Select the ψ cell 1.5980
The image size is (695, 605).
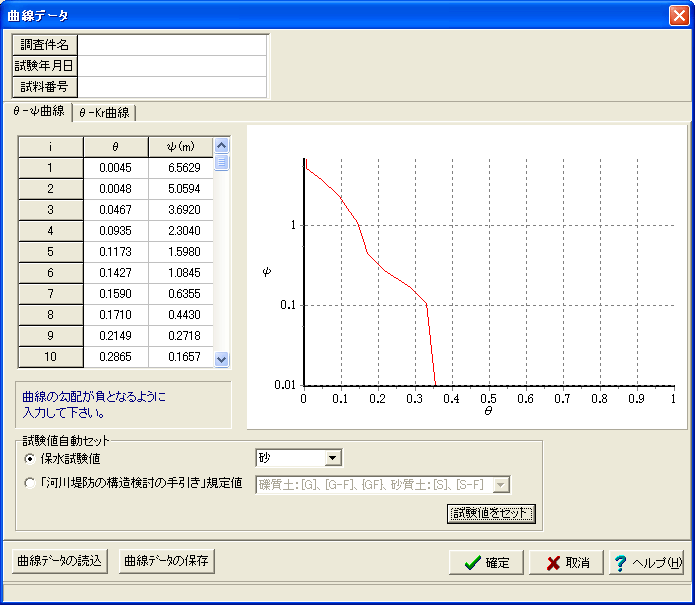(181, 252)
